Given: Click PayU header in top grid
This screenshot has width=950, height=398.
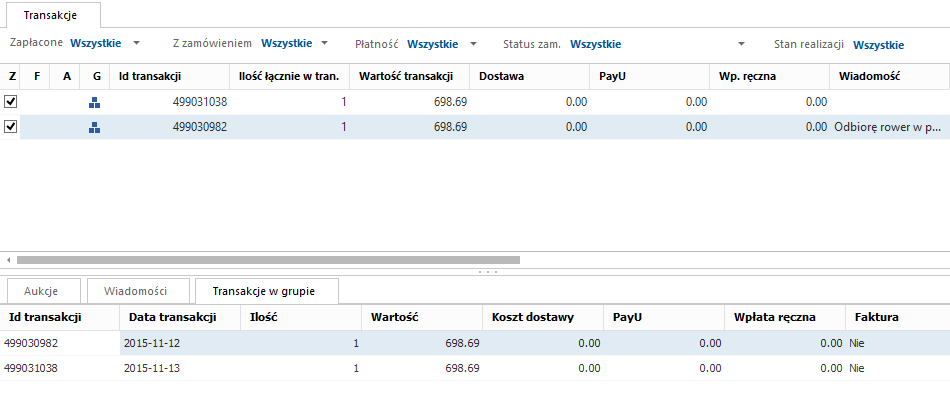Looking at the screenshot, I should point(649,76).
